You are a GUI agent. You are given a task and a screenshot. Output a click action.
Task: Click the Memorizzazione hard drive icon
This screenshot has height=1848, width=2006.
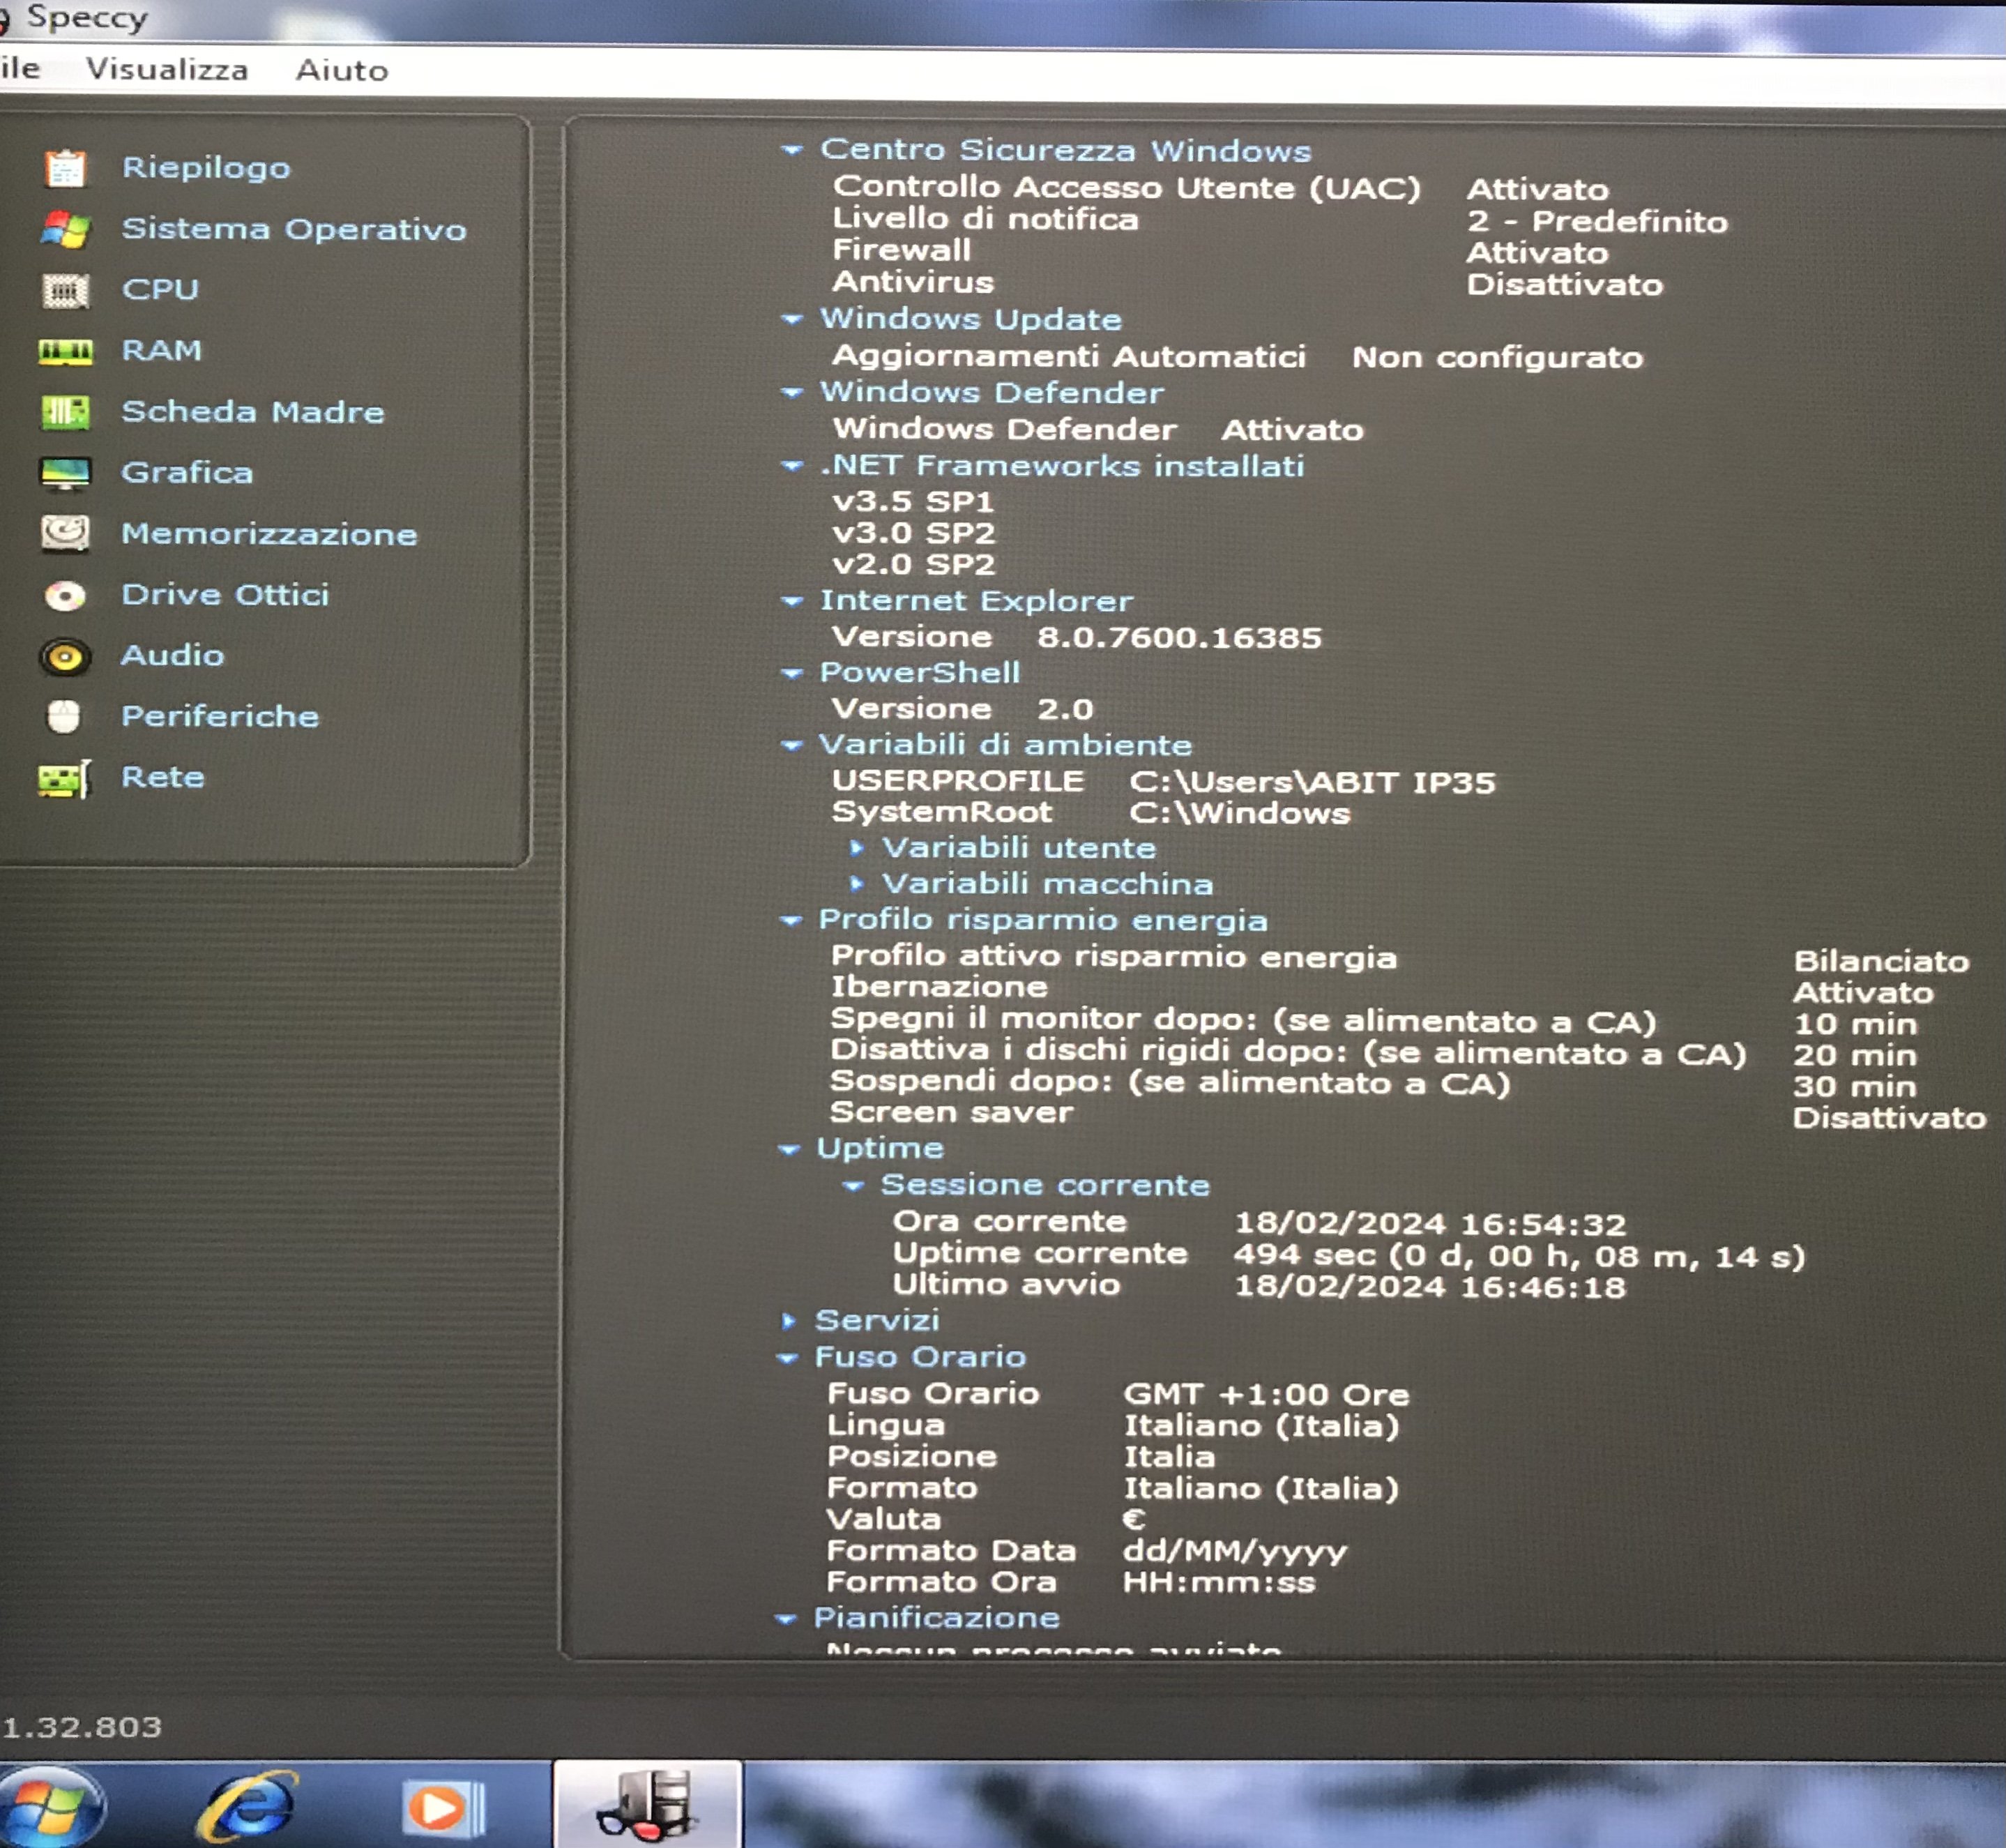[66, 534]
